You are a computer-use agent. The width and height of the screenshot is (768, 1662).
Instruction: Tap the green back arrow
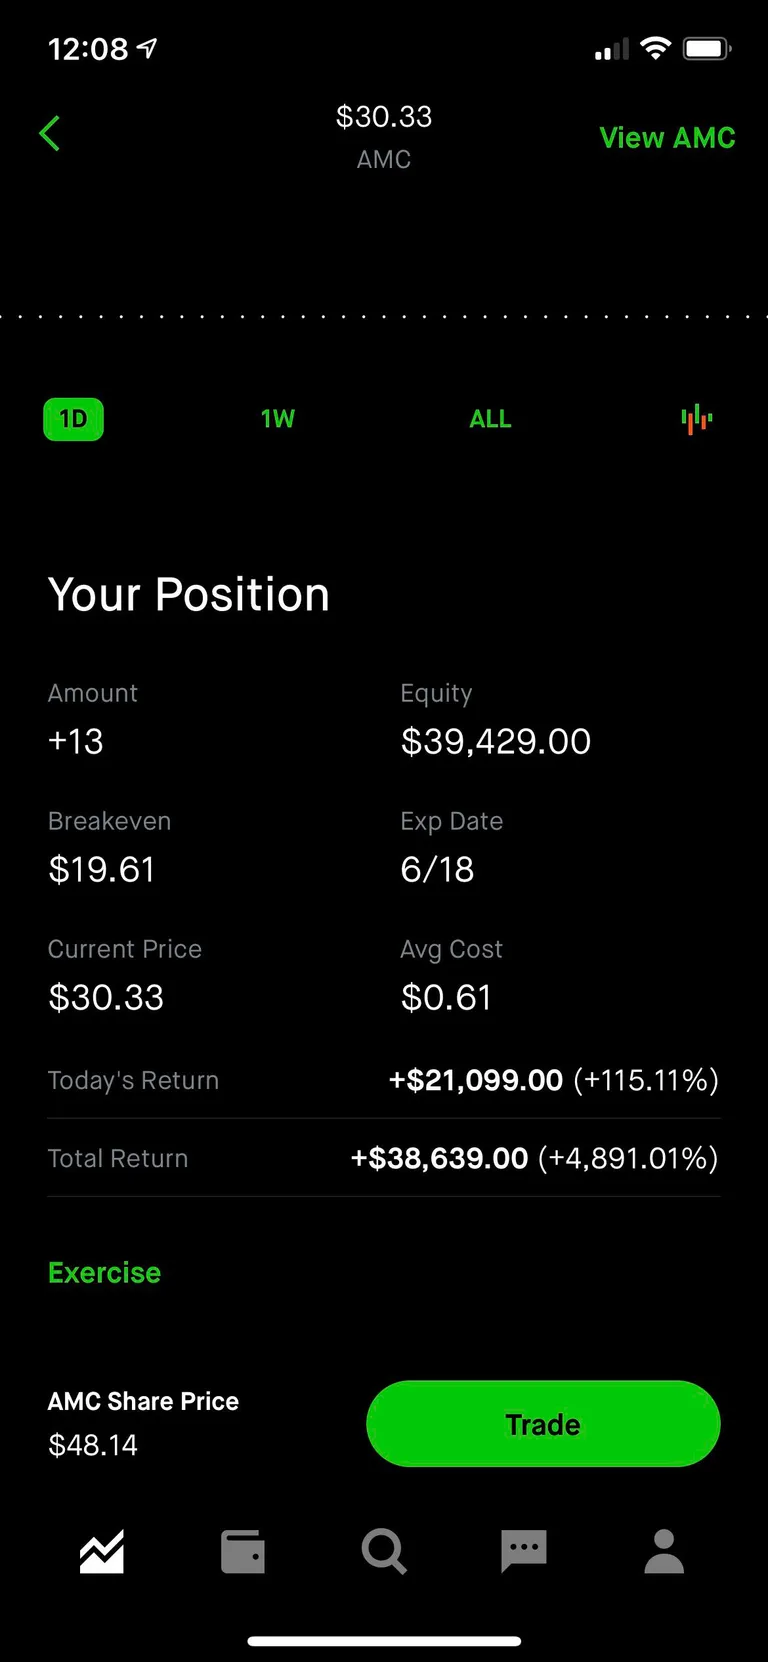(50, 133)
